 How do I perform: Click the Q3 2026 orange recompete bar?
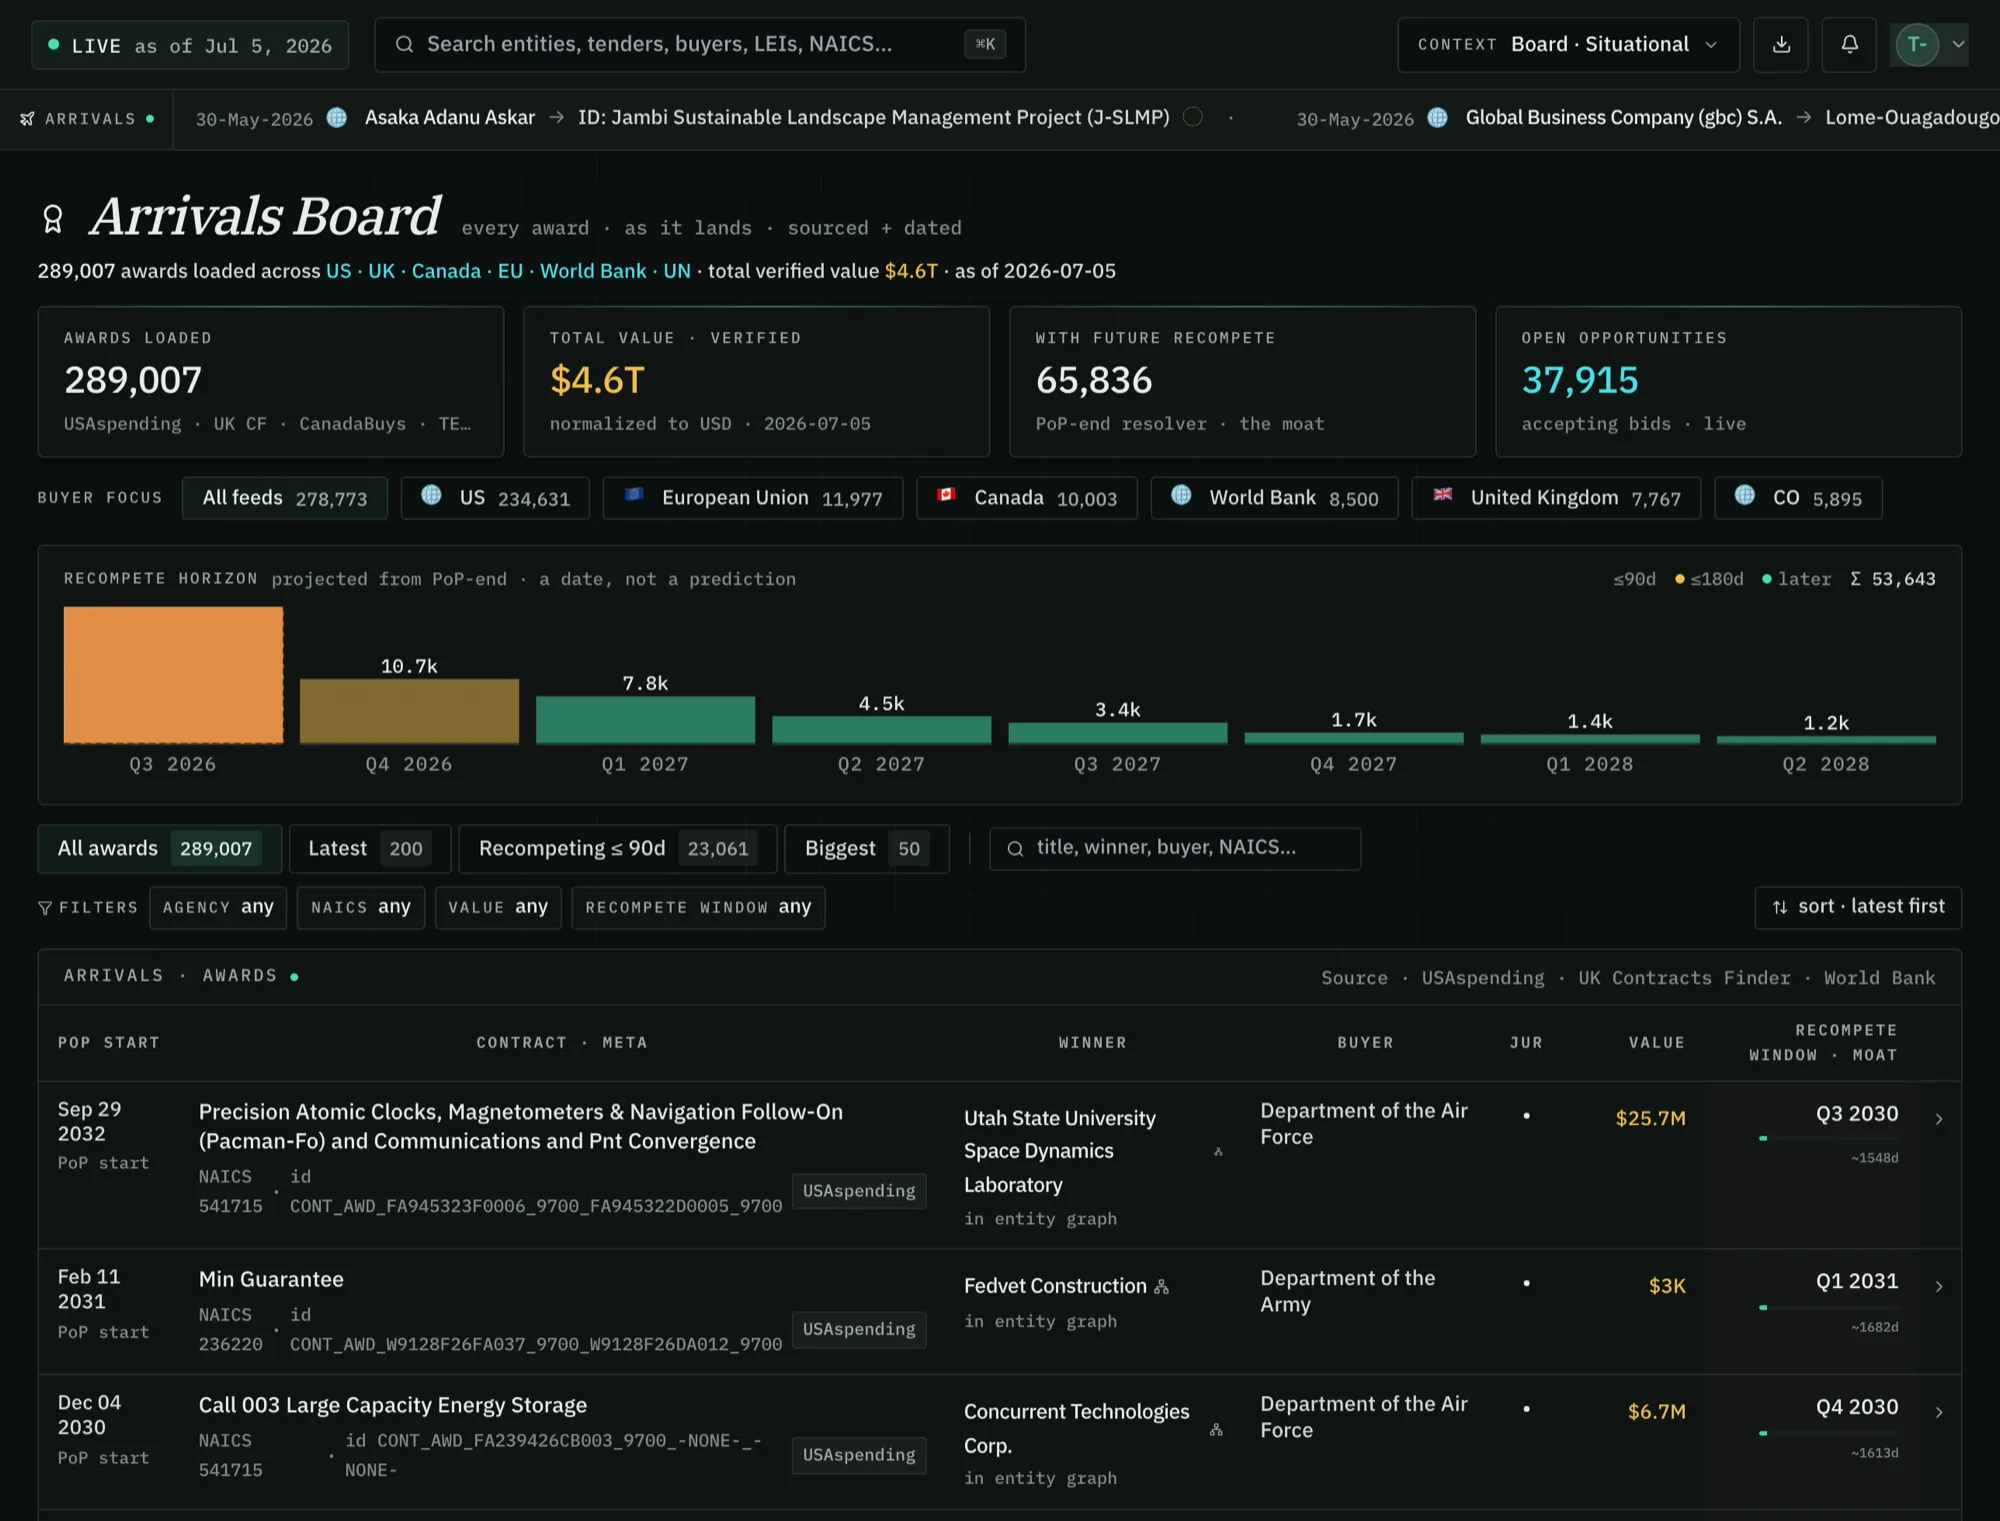tap(173, 675)
